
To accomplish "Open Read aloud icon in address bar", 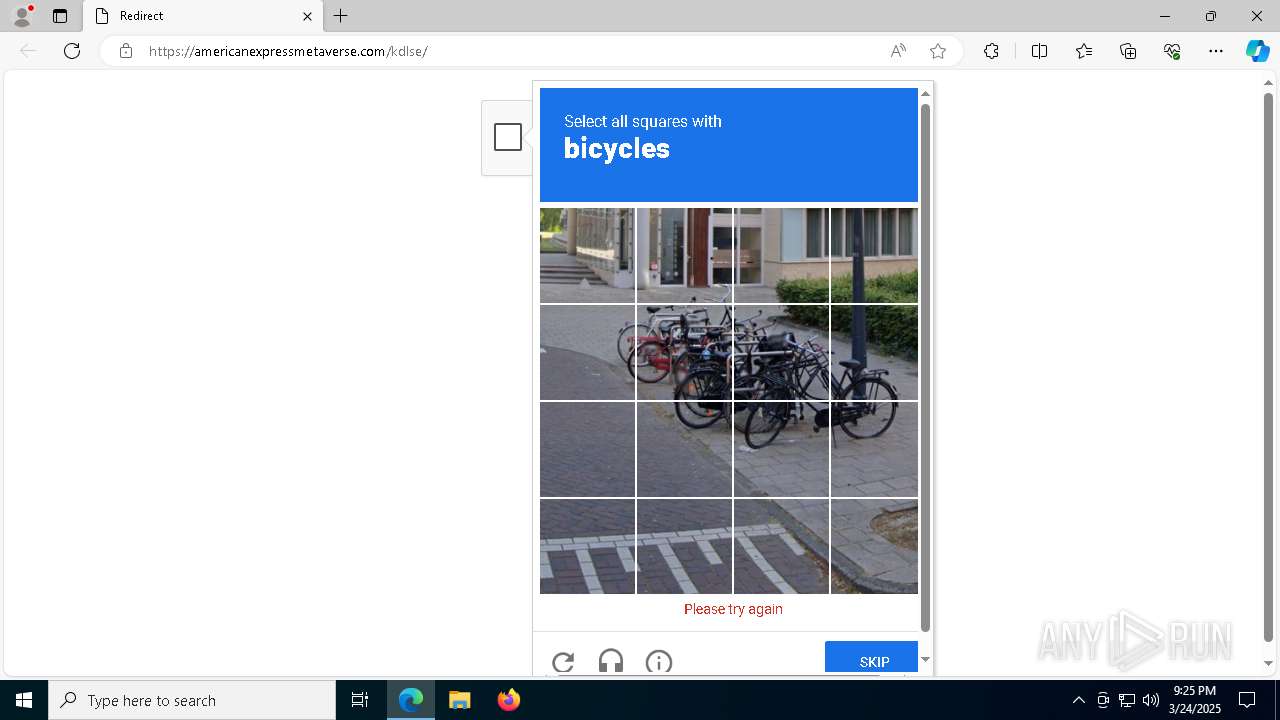I will click(898, 51).
